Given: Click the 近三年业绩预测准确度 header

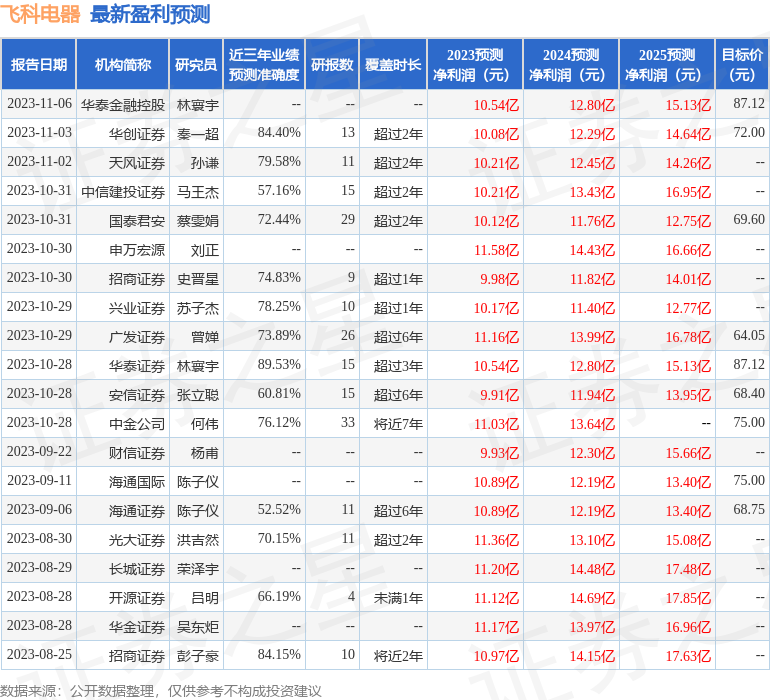Looking at the screenshot, I should coord(264,64).
